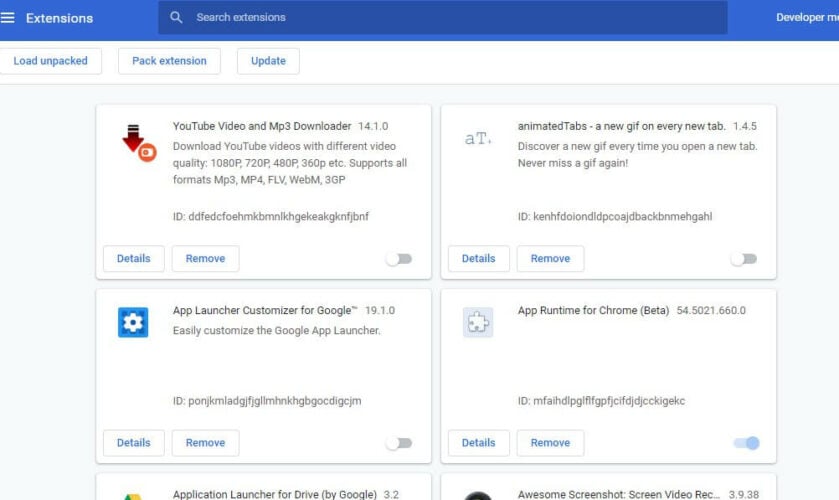Viewport: 839px width, 500px height.
Task: Click the Developer mode label
Action: (x=807, y=17)
